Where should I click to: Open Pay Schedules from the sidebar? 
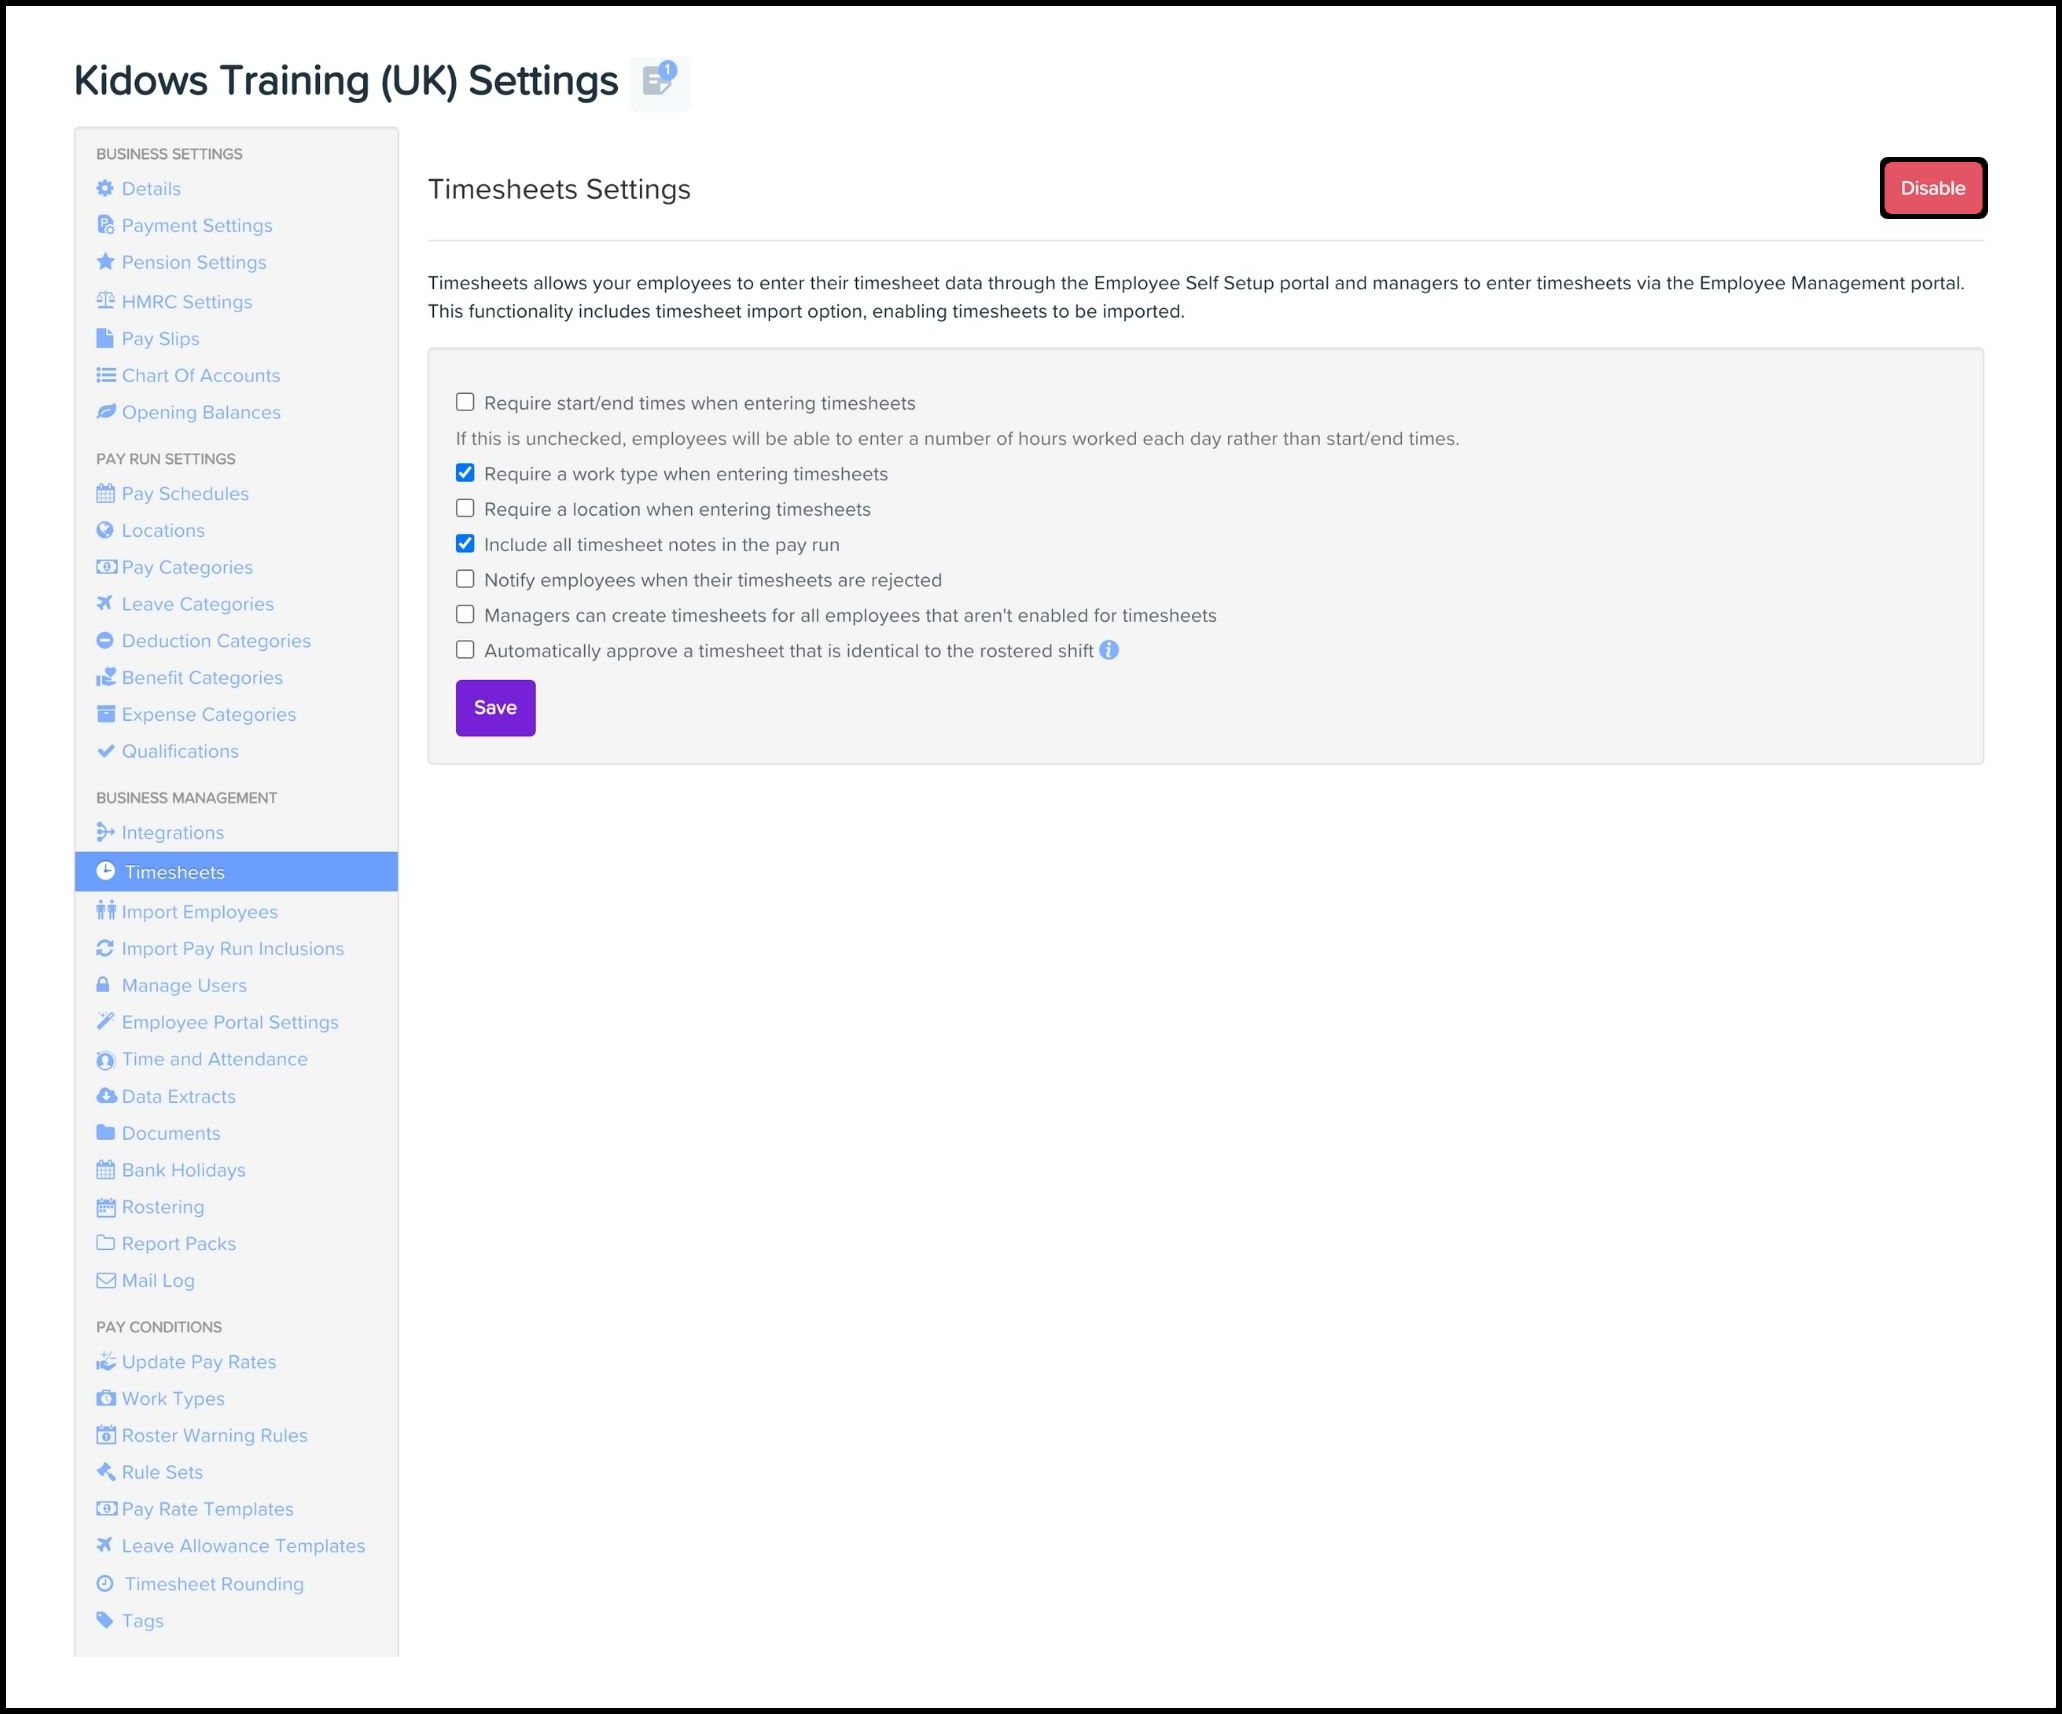point(185,493)
